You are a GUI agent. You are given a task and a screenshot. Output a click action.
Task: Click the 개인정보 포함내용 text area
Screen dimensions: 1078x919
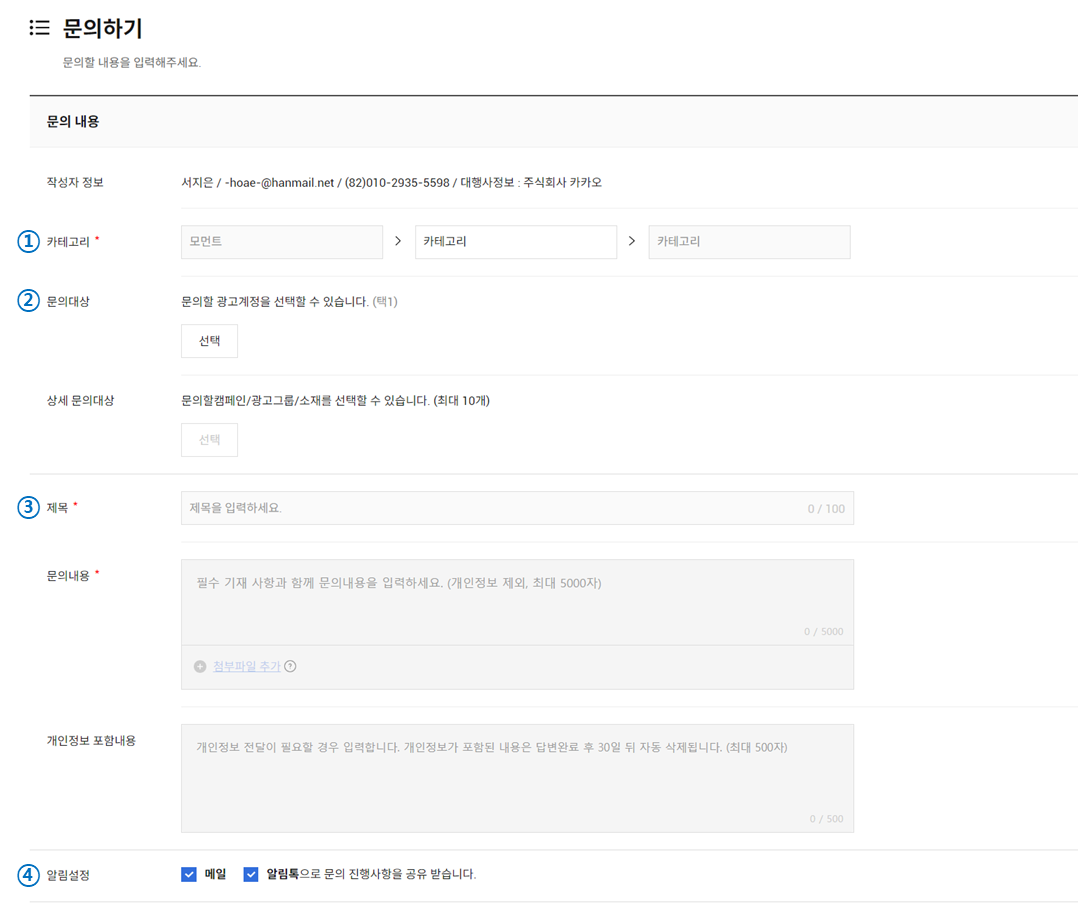[x=517, y=778]
